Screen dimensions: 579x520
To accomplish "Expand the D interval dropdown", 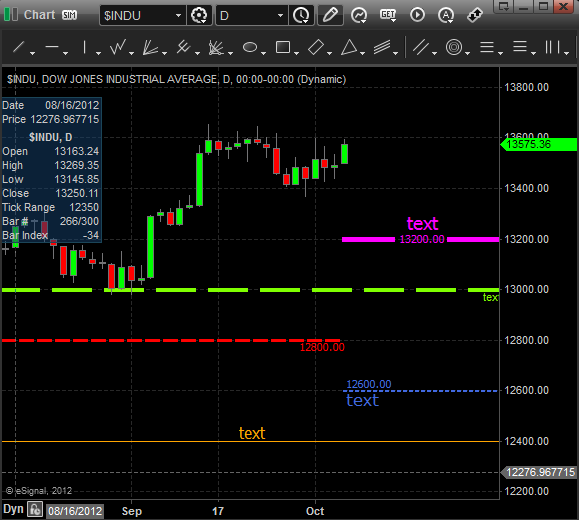I will point(280,16).
